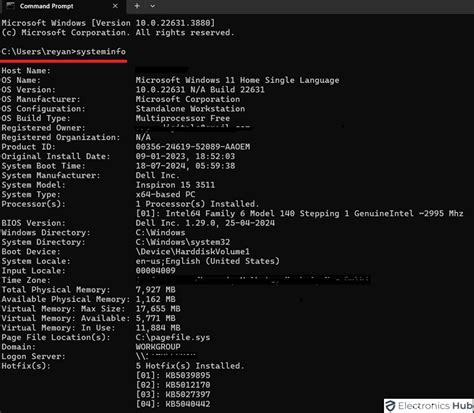Click System Locale 'en-us;English (United States)'

[207, 261]
